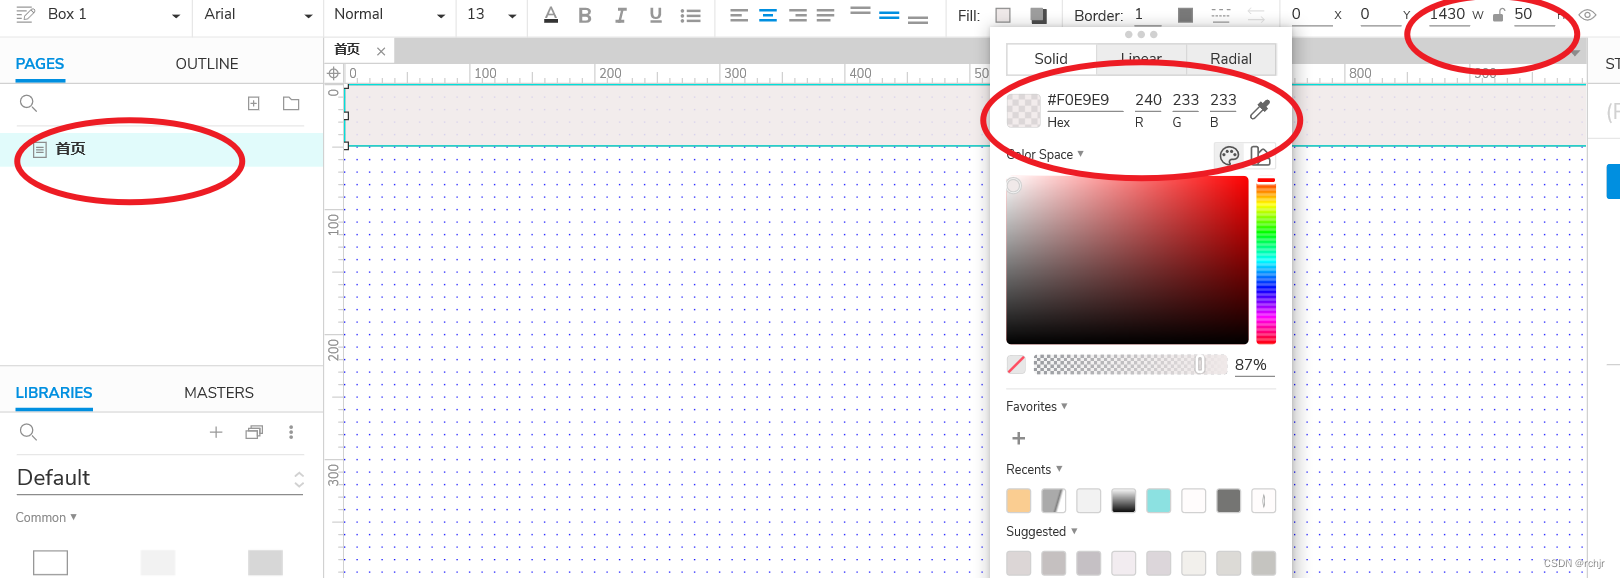The height and width of the screenshot is (578, 1620).
Task: Click the add library plus icon
Action: (216, 432)
